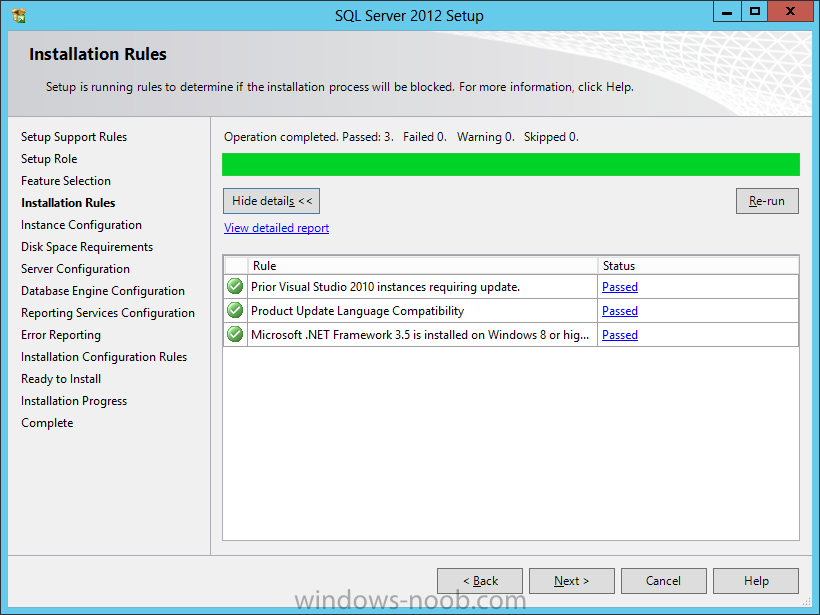This screenshot has height=615, width=820.
Task: Select Database Engine Configuration step in sidebar
Action: (103, 291)
